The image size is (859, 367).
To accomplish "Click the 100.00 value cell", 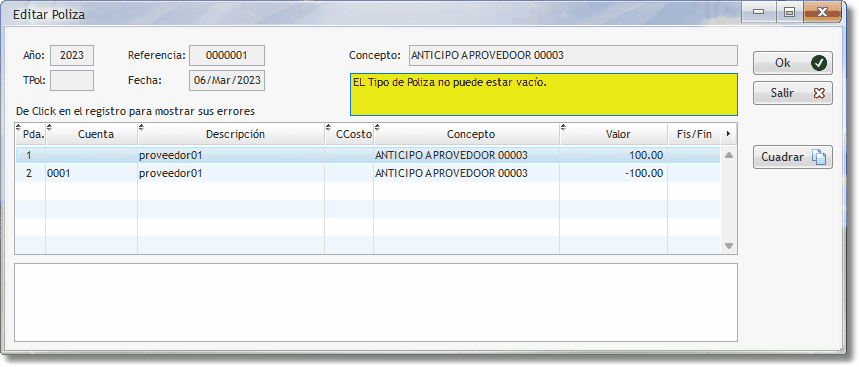I will click(x=614, y=155).
